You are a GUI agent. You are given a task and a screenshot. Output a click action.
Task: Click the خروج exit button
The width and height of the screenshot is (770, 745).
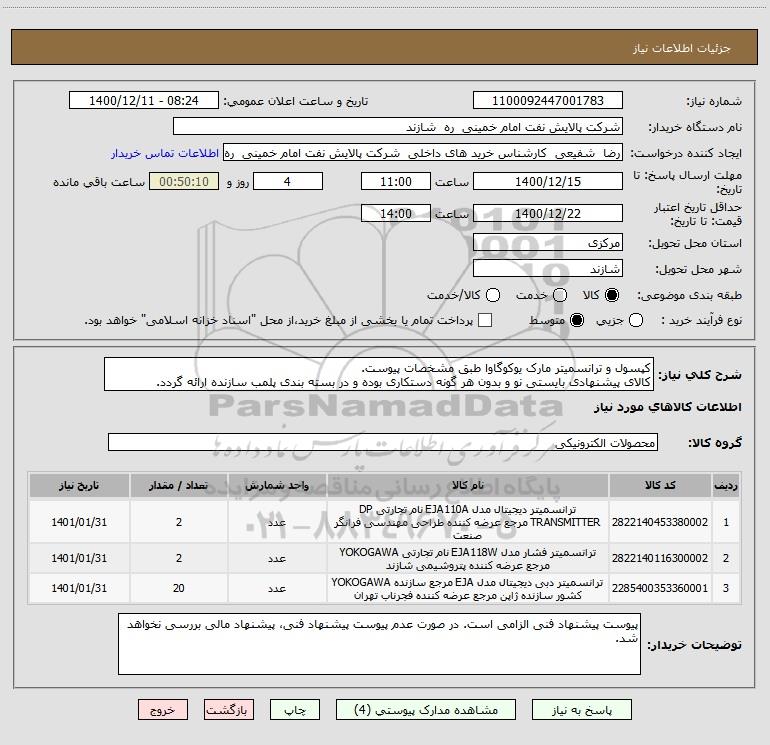pos(162,709)
